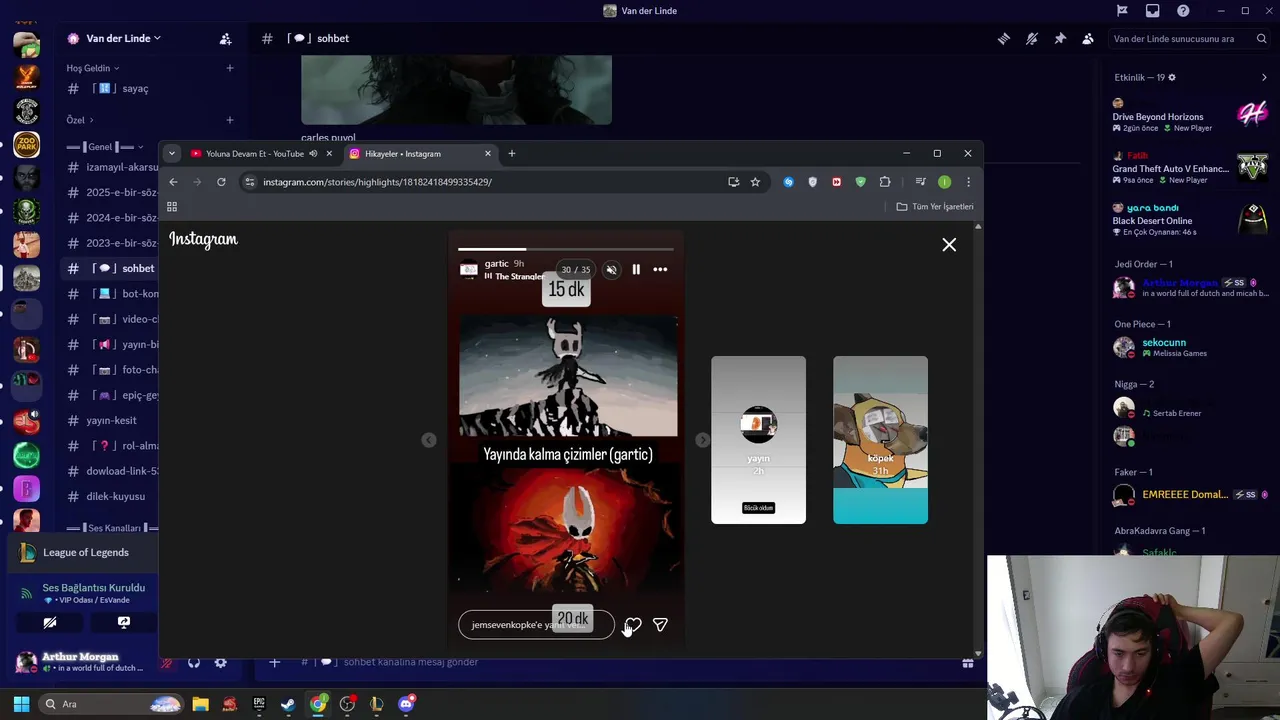Add attachment plus in Discord message bar
This screenshot has height=720, width=1280.
[274, 662]
